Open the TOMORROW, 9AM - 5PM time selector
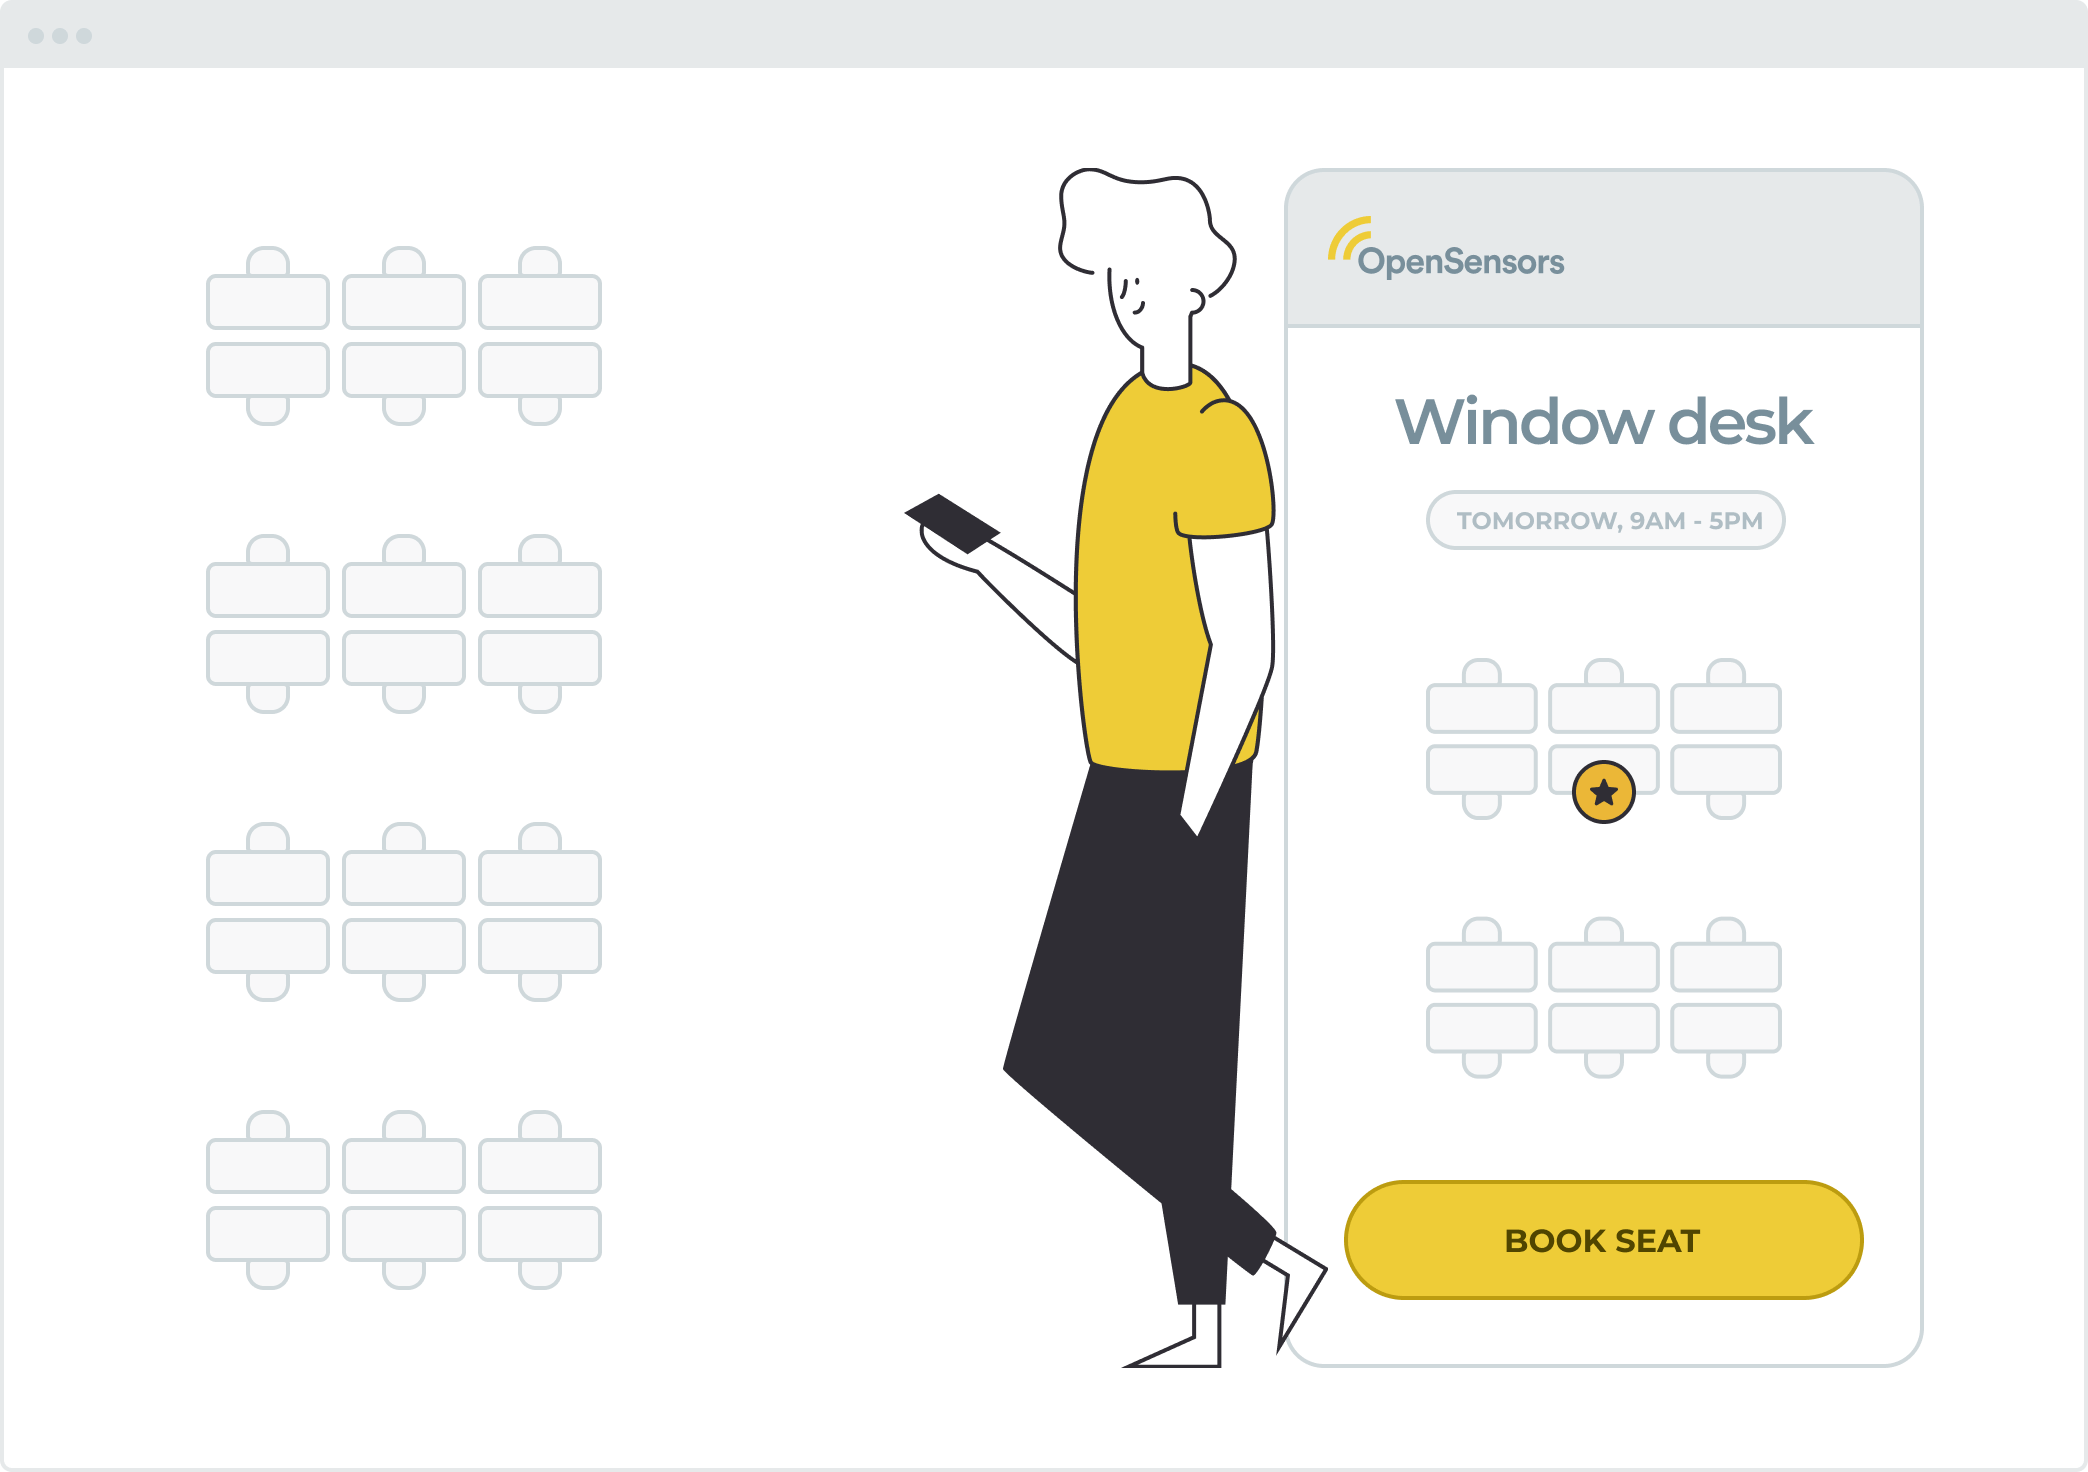Image resolution: width=2088 pixels, height=1472 pixels. coord(1605,520)
